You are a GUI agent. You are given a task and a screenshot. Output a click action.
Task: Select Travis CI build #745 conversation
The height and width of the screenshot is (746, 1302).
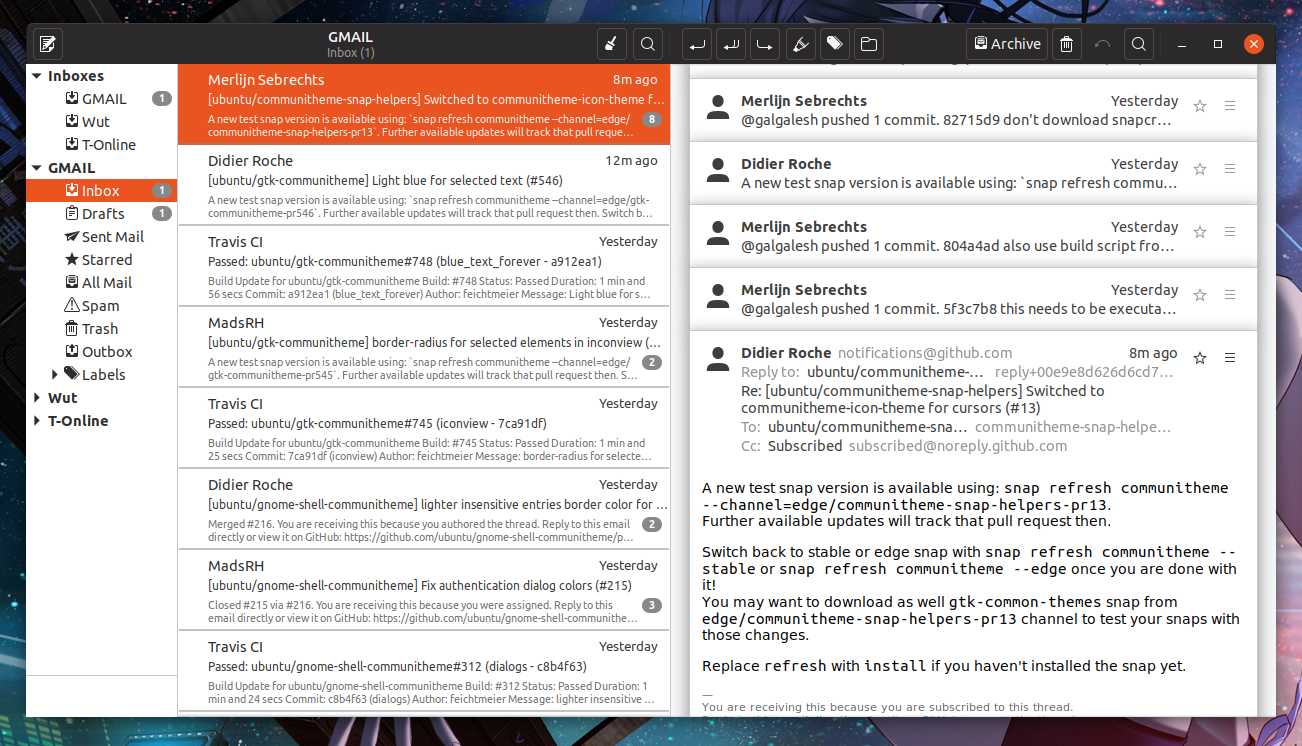tap(423, 428)
